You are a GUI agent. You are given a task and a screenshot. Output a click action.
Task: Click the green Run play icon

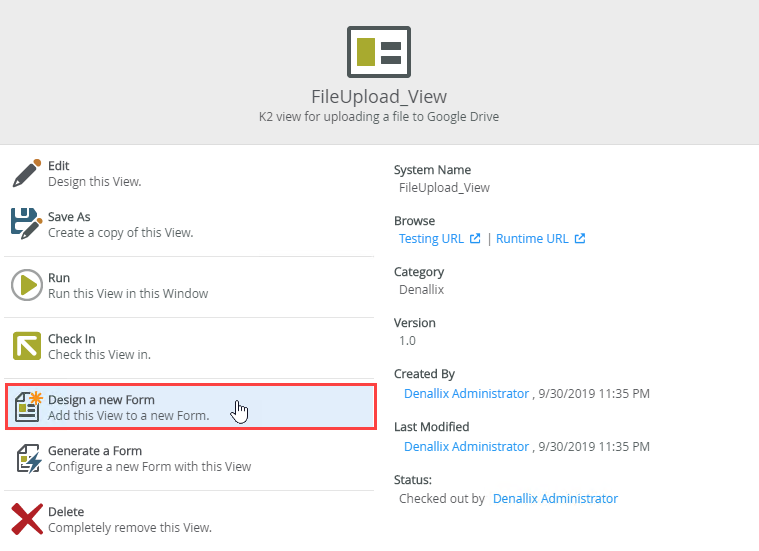point(27,285)
